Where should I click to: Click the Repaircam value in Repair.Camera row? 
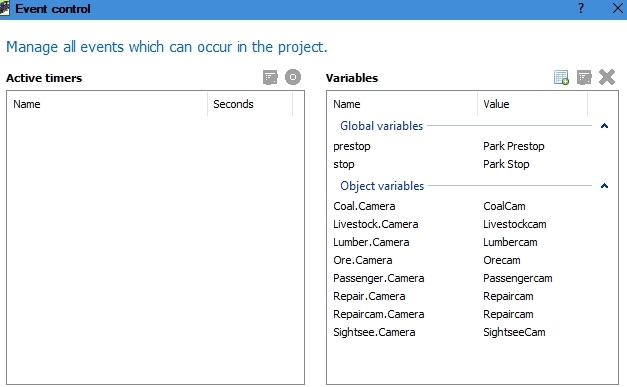[x=508, y=296]
